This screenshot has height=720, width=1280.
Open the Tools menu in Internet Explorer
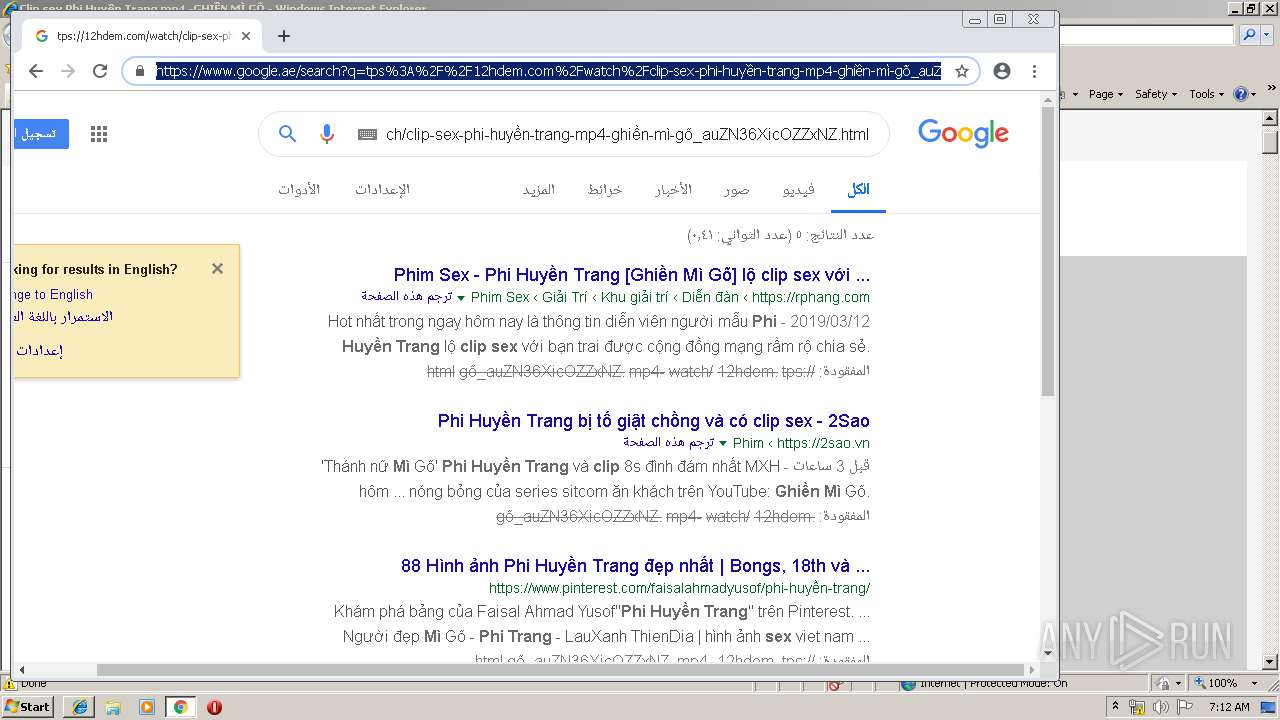point(1206,94)
